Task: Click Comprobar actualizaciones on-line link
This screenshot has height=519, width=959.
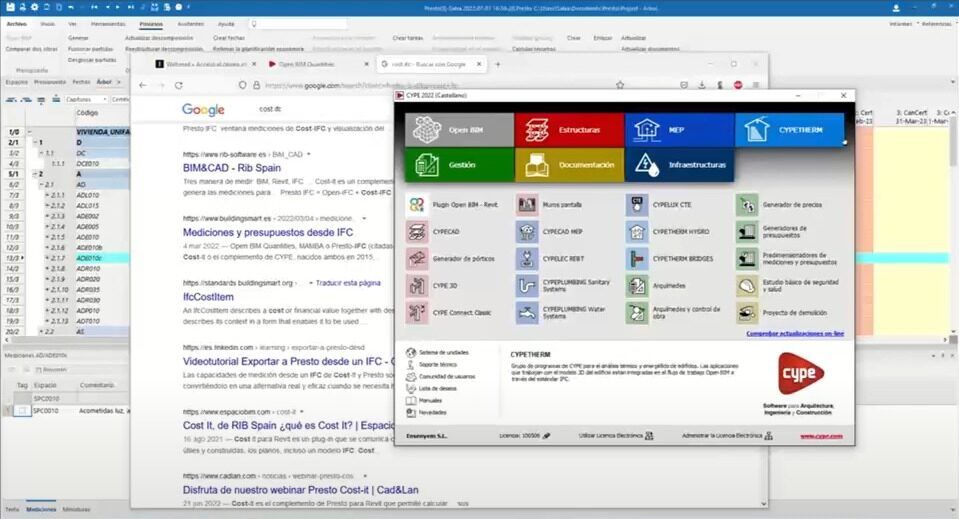Action: [795, 333]
